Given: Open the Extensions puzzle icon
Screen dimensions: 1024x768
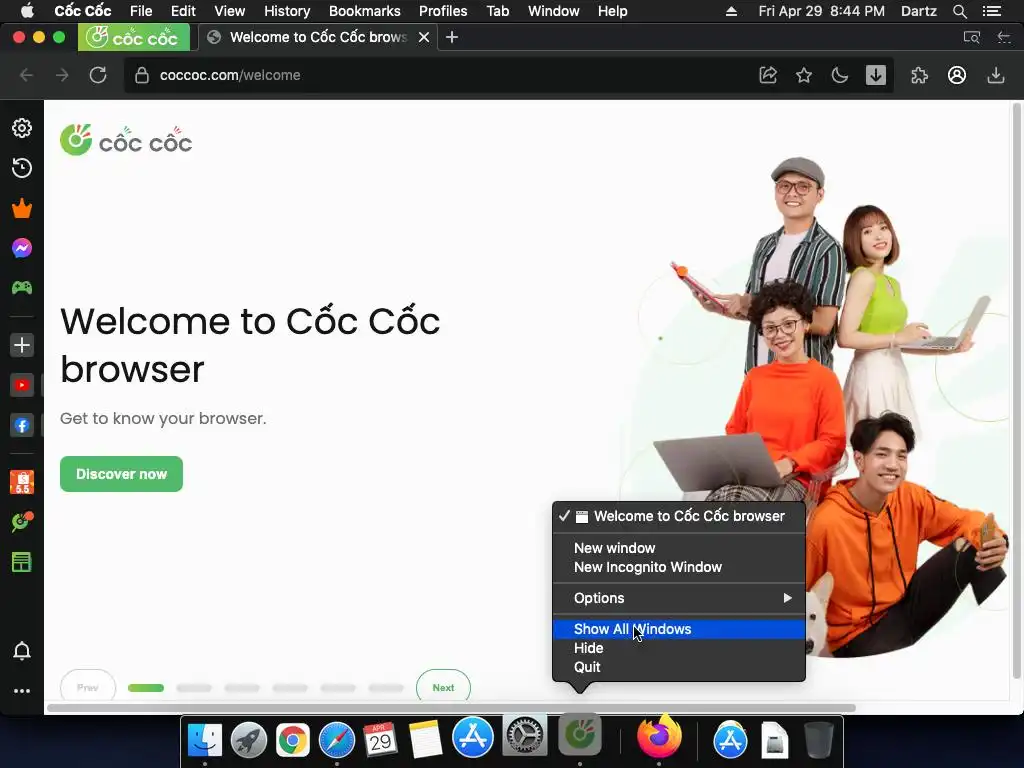Looking at the screenshot, I should [x=919, y=75].
